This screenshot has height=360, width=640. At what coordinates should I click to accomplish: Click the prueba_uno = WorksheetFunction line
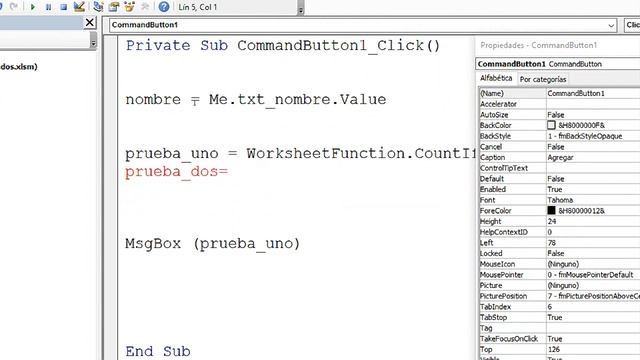(x=300, y=153)
